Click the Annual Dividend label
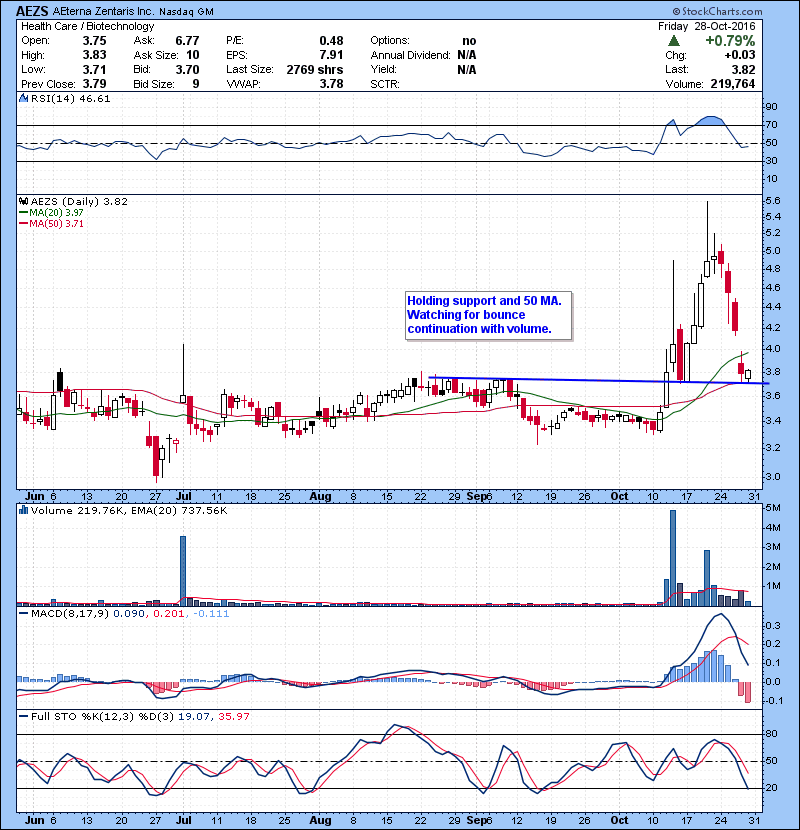 click(410, 55)
